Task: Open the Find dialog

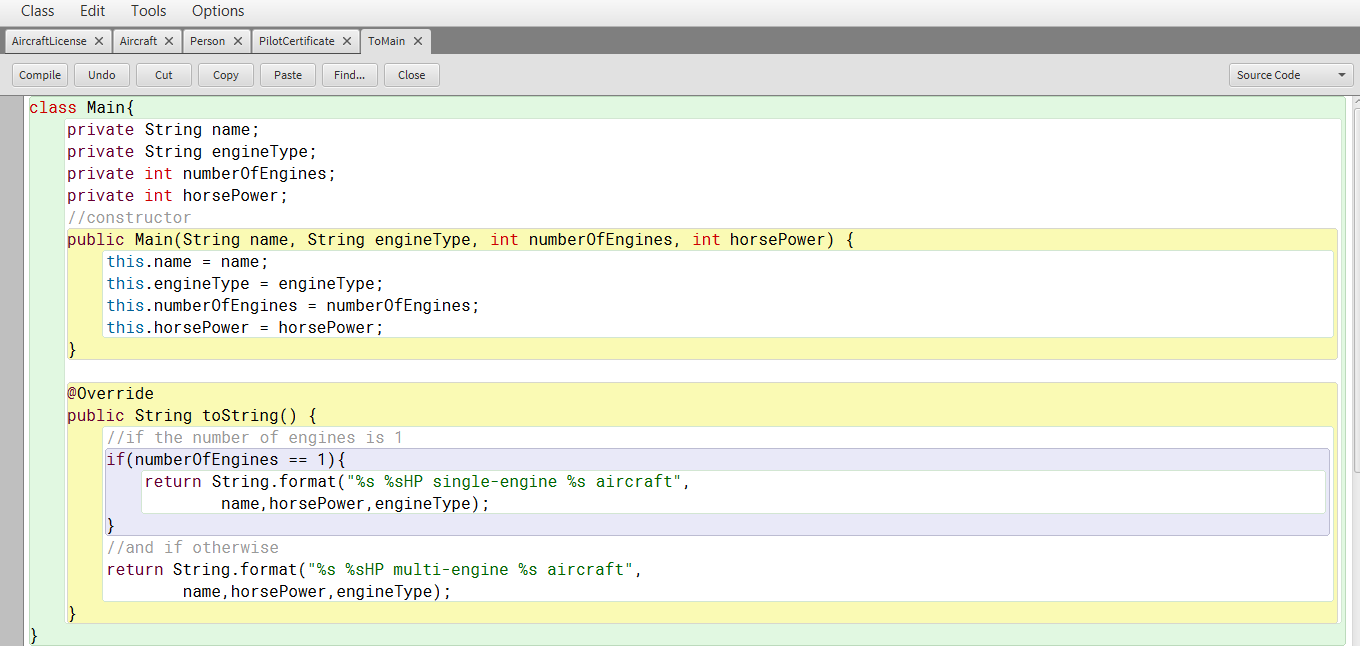Action: pos(349,74)
